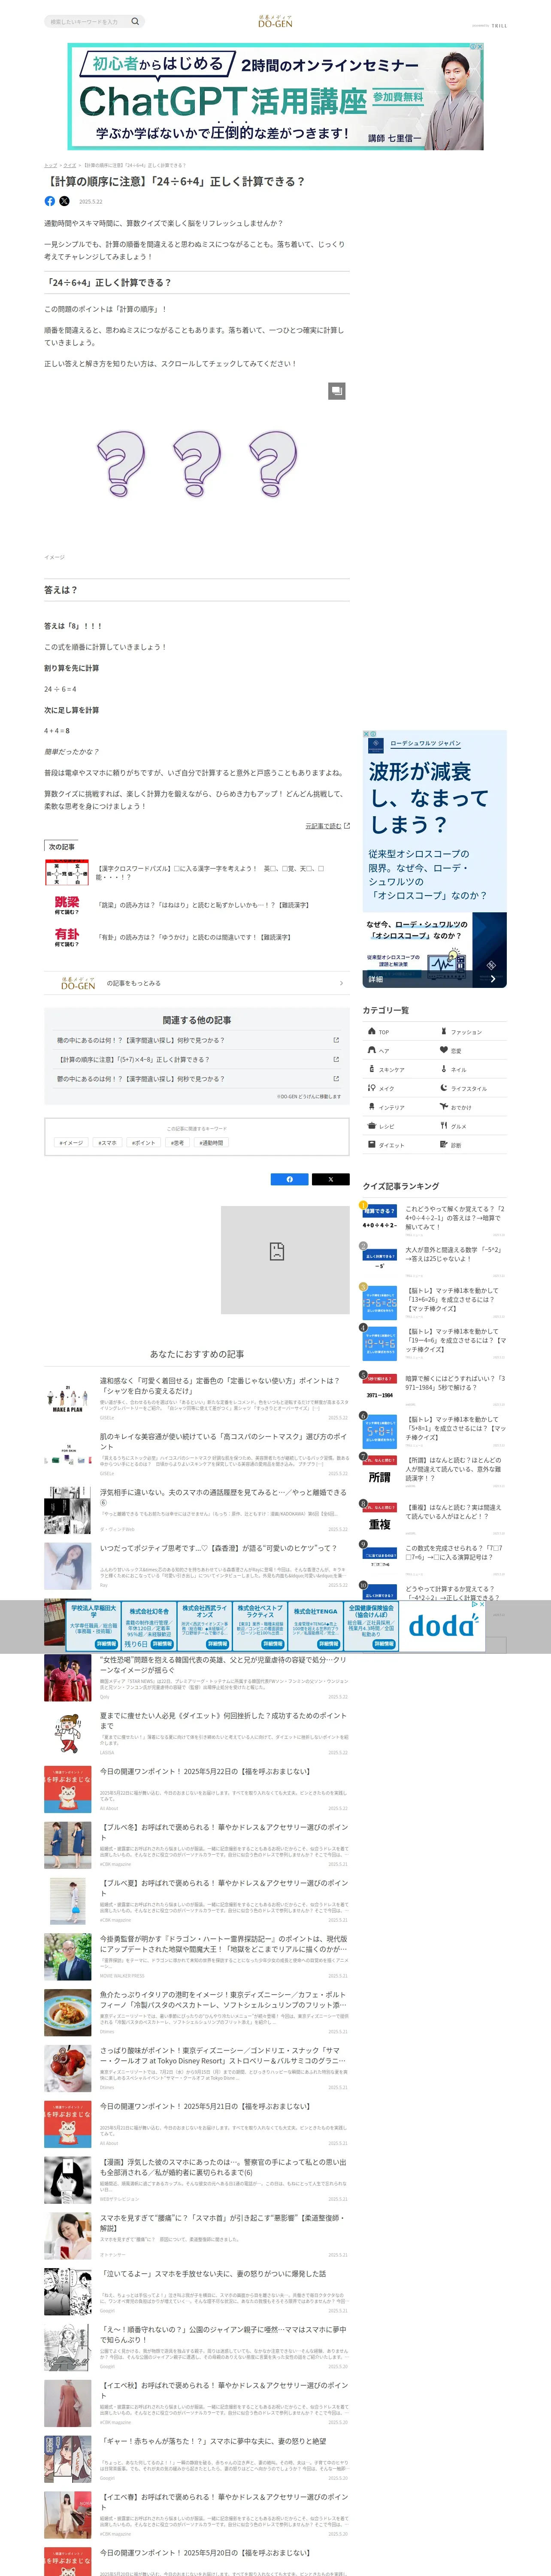Select the #ポイント keyword tag
551x2576 pixels.
(144, 1142)
